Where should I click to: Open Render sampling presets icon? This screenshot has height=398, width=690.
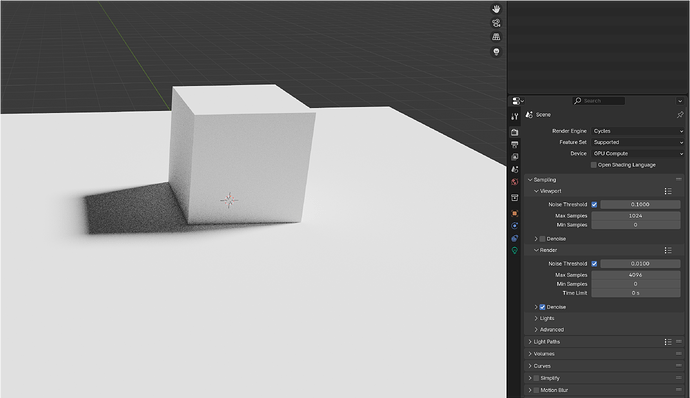coord(668,250)
